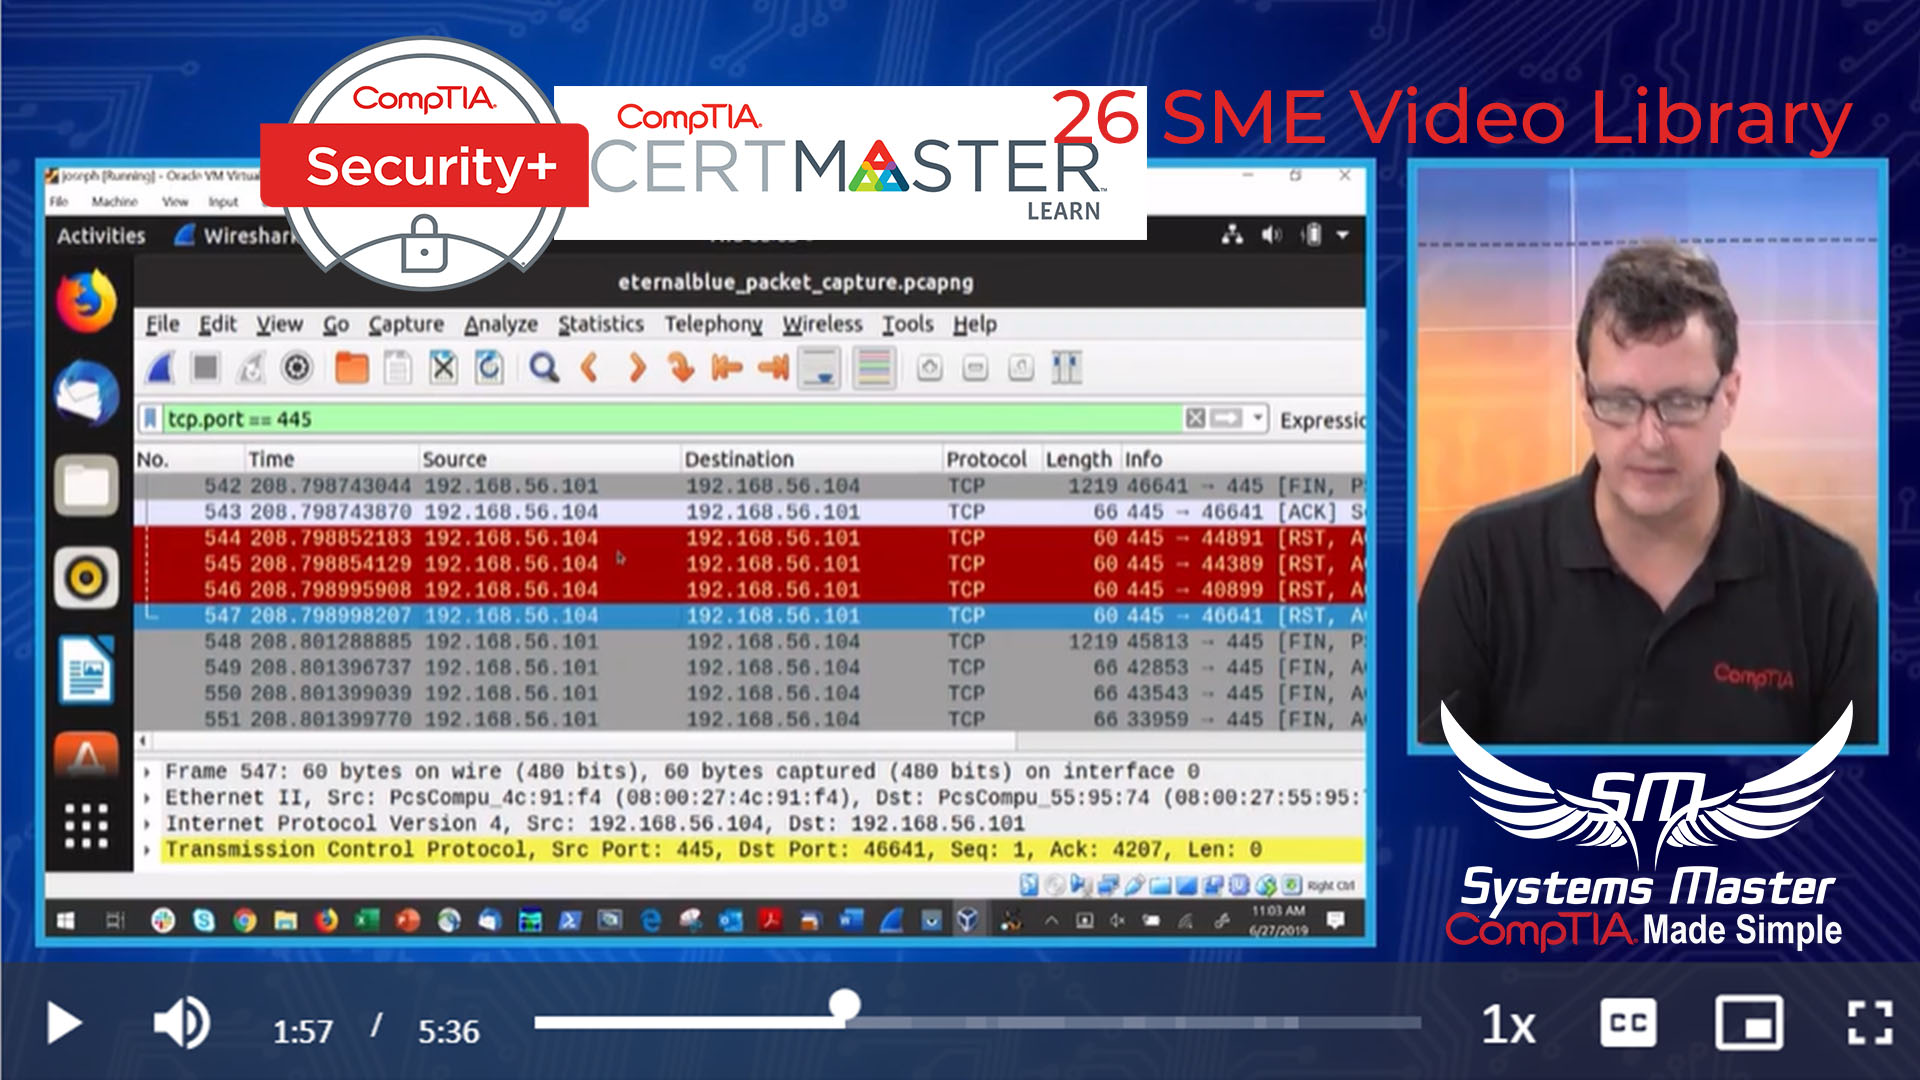Toggle picture-in-picture mode
The width and height of the screenshot is (1920, 1080).
click(x=1748, y=1023)
